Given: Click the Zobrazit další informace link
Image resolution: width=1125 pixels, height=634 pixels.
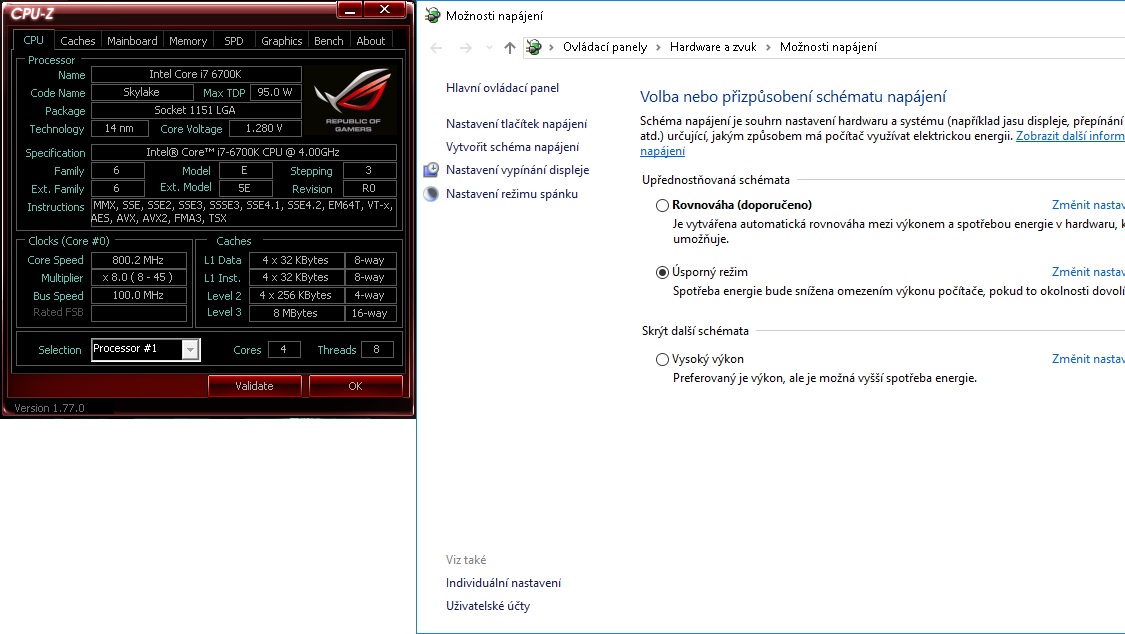Looking at the screenshot, I should (x=1070, y=136).
